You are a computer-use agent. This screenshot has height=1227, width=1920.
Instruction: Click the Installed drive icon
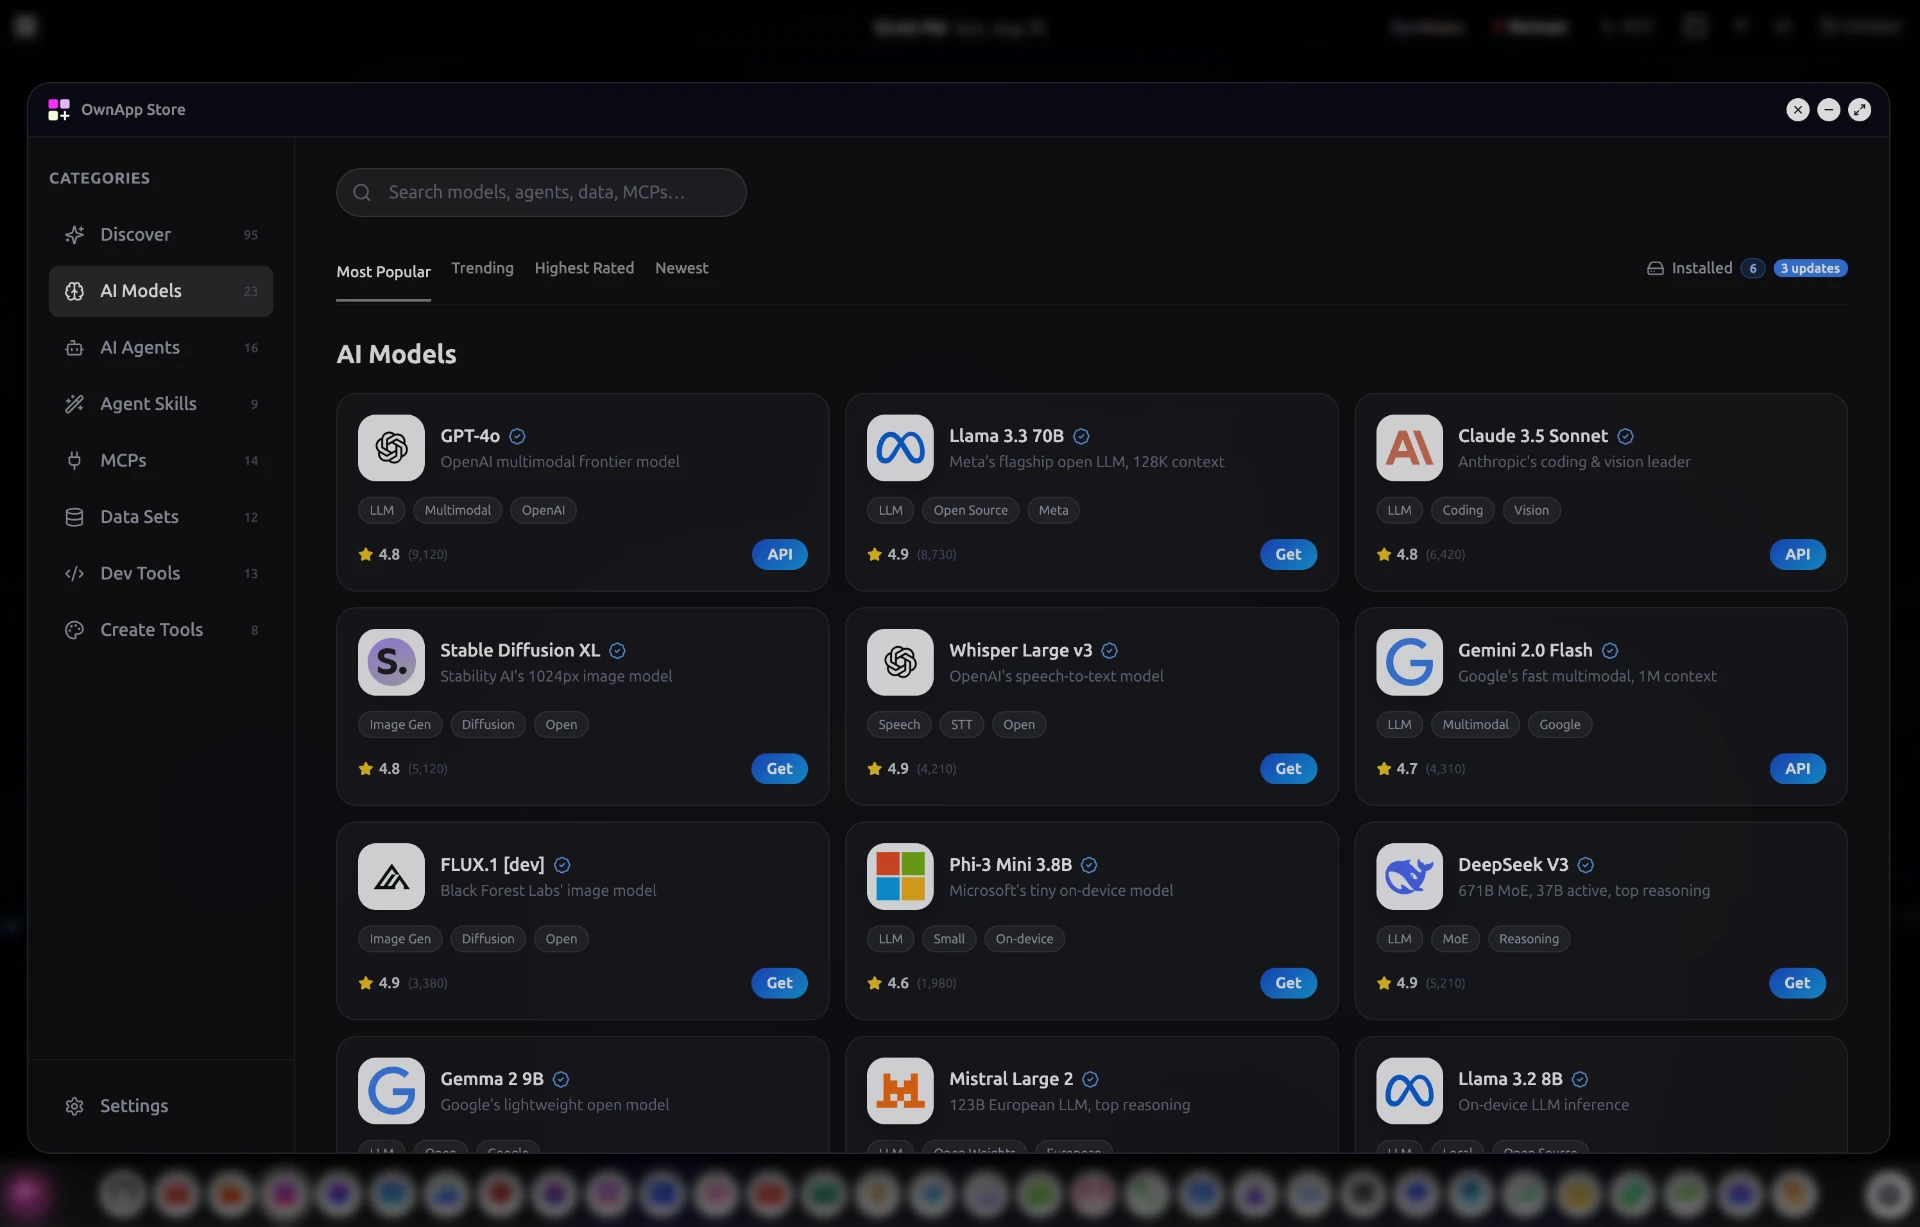coord(1655,268)
